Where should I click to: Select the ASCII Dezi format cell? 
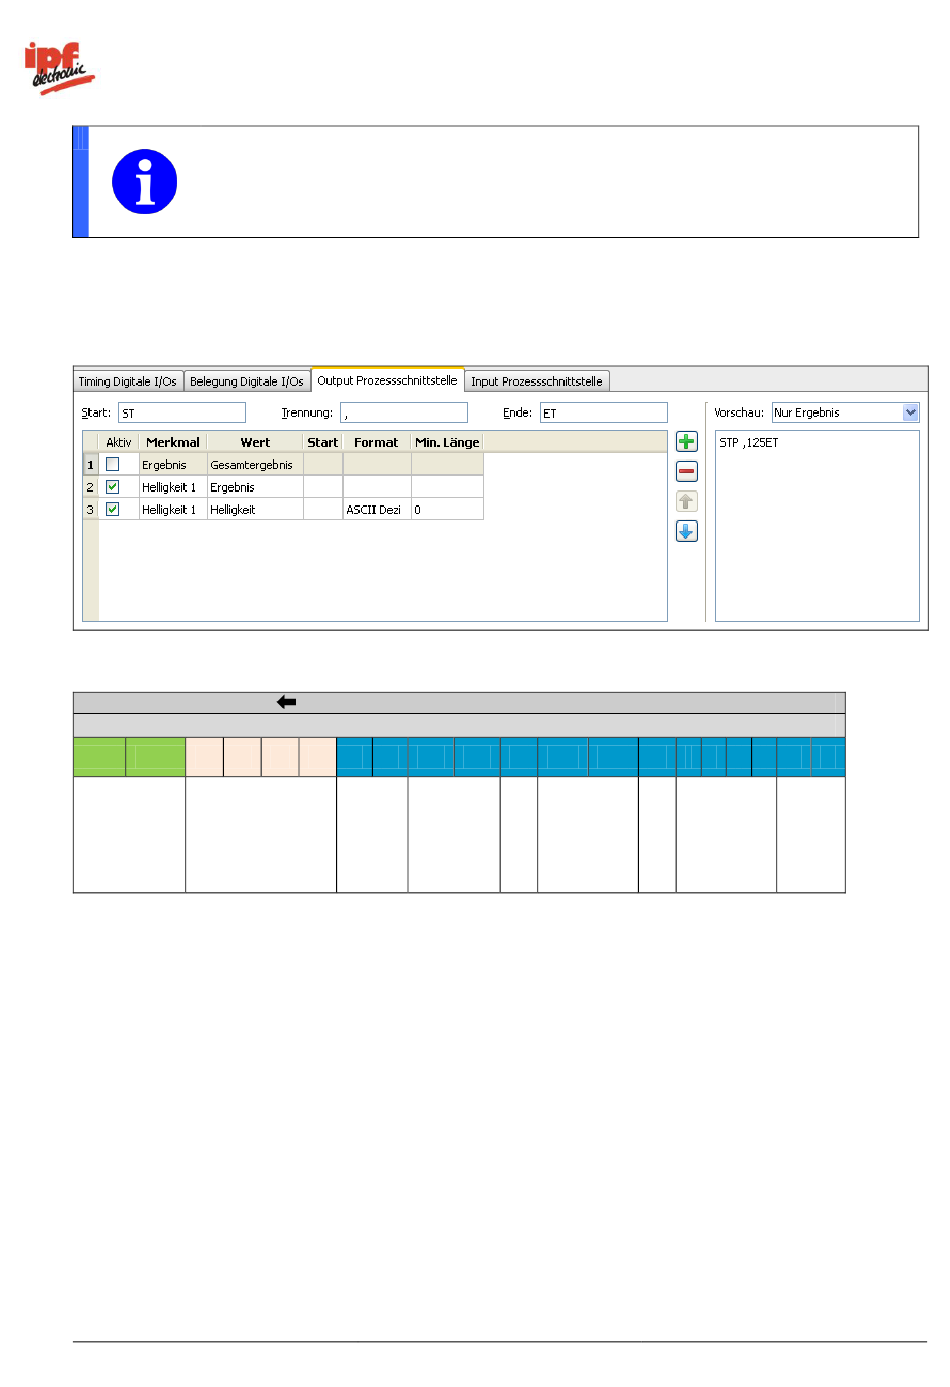click(377, 509)
